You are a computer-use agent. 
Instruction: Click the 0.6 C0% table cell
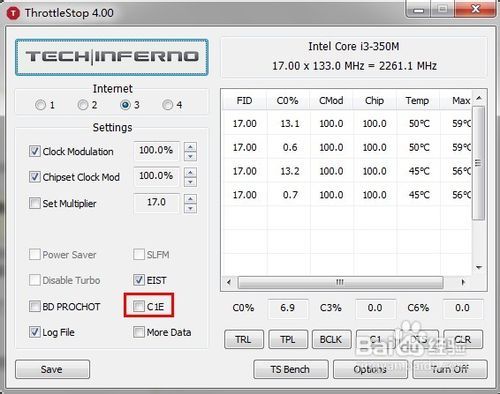click(289, 147)
